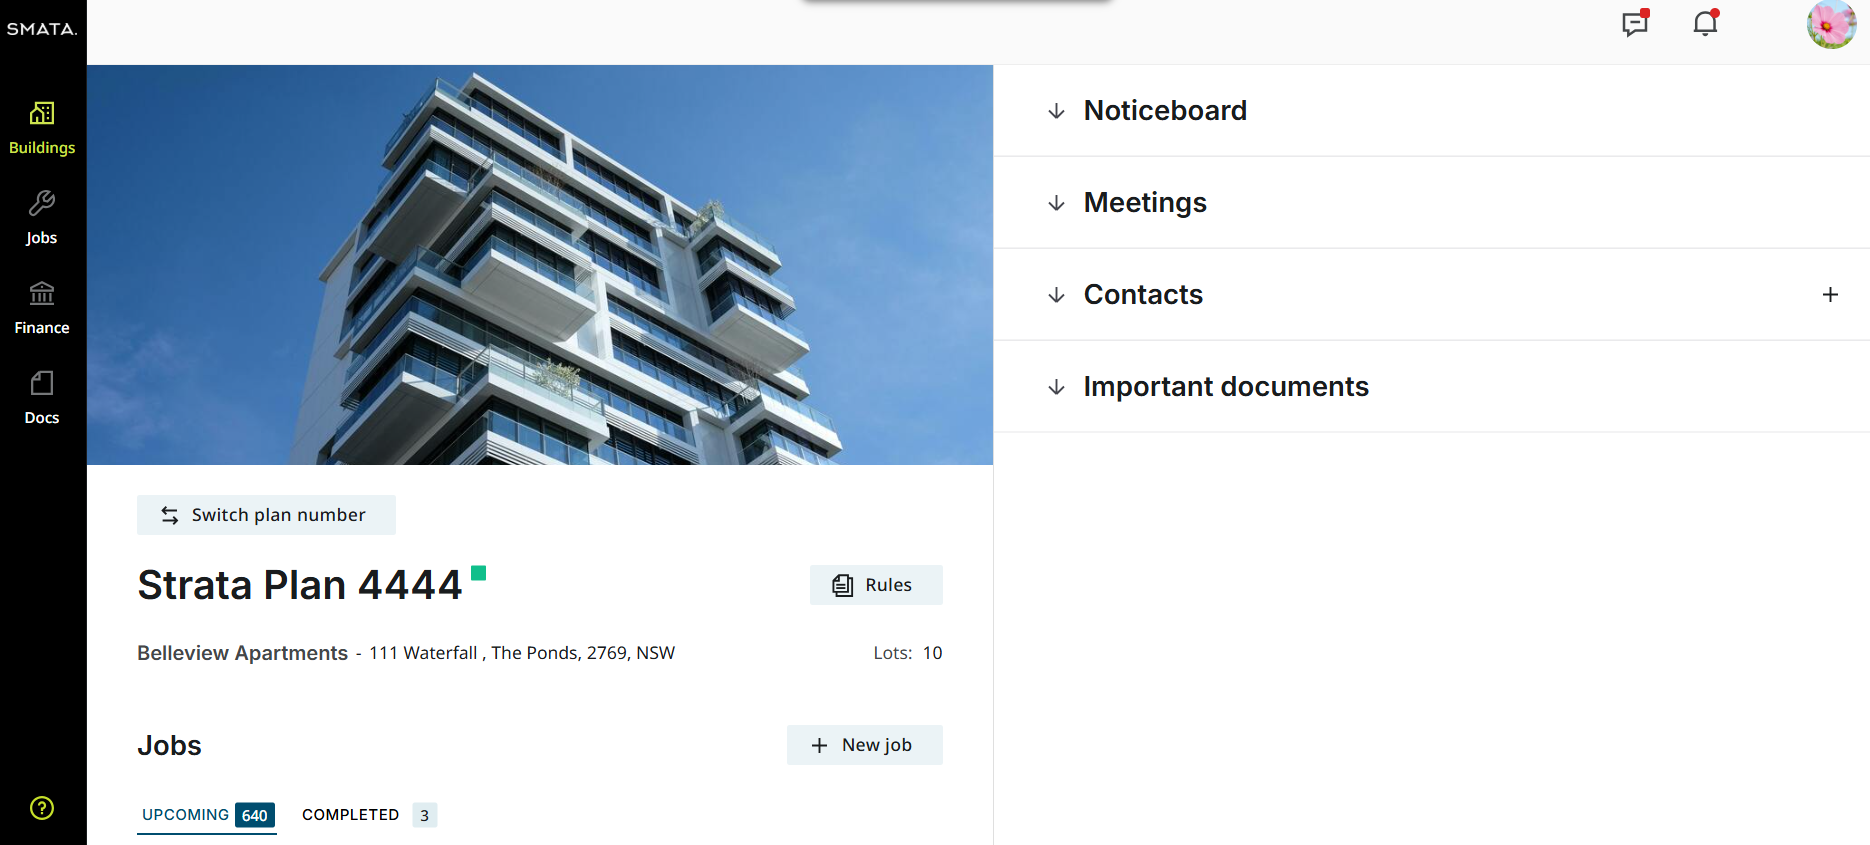Click the help question mark icon
This screenshot has width=1870, height=845.
[x=42, y=808]
